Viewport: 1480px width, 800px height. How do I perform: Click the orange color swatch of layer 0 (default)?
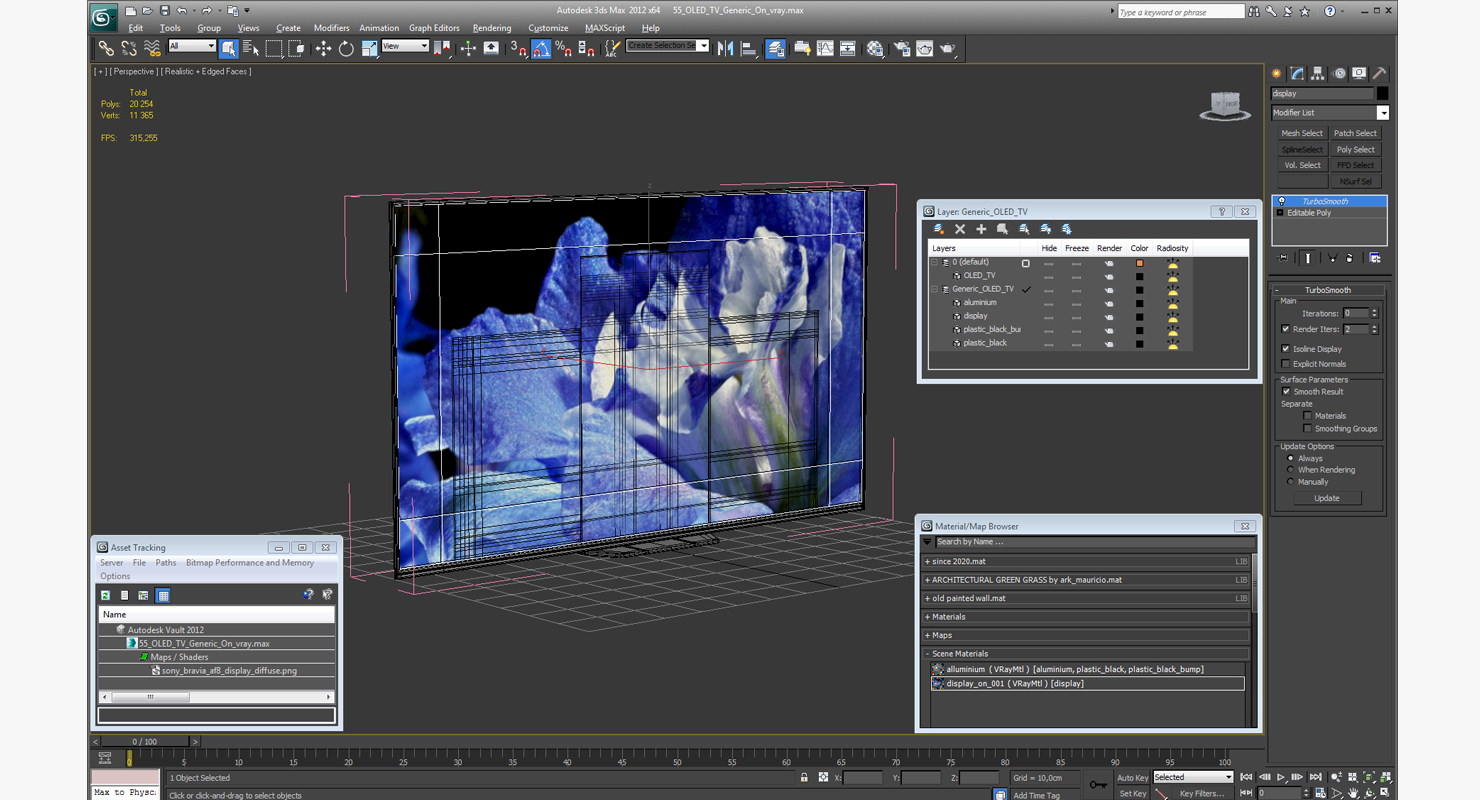(1139, 263)
